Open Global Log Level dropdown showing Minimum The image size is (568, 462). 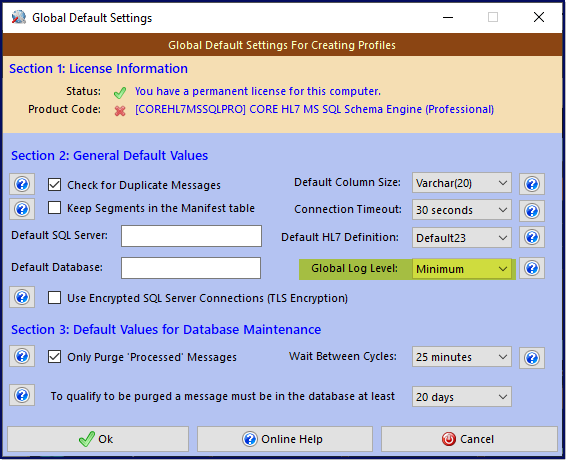coord(462,269)
